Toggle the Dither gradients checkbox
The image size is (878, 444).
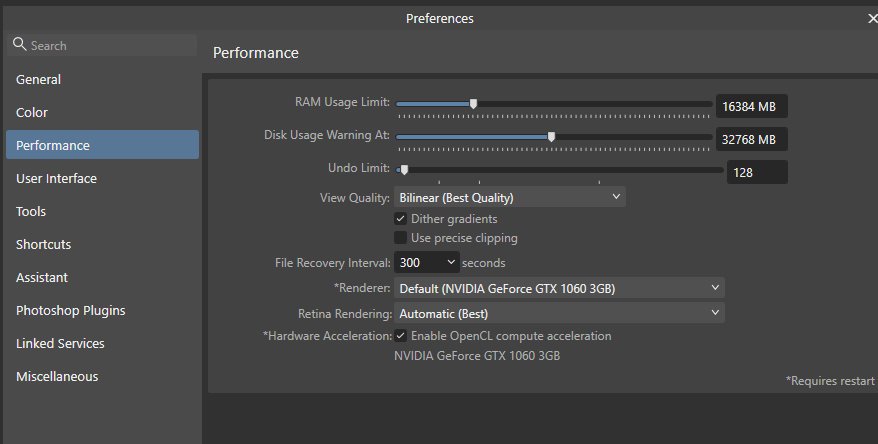400,219
